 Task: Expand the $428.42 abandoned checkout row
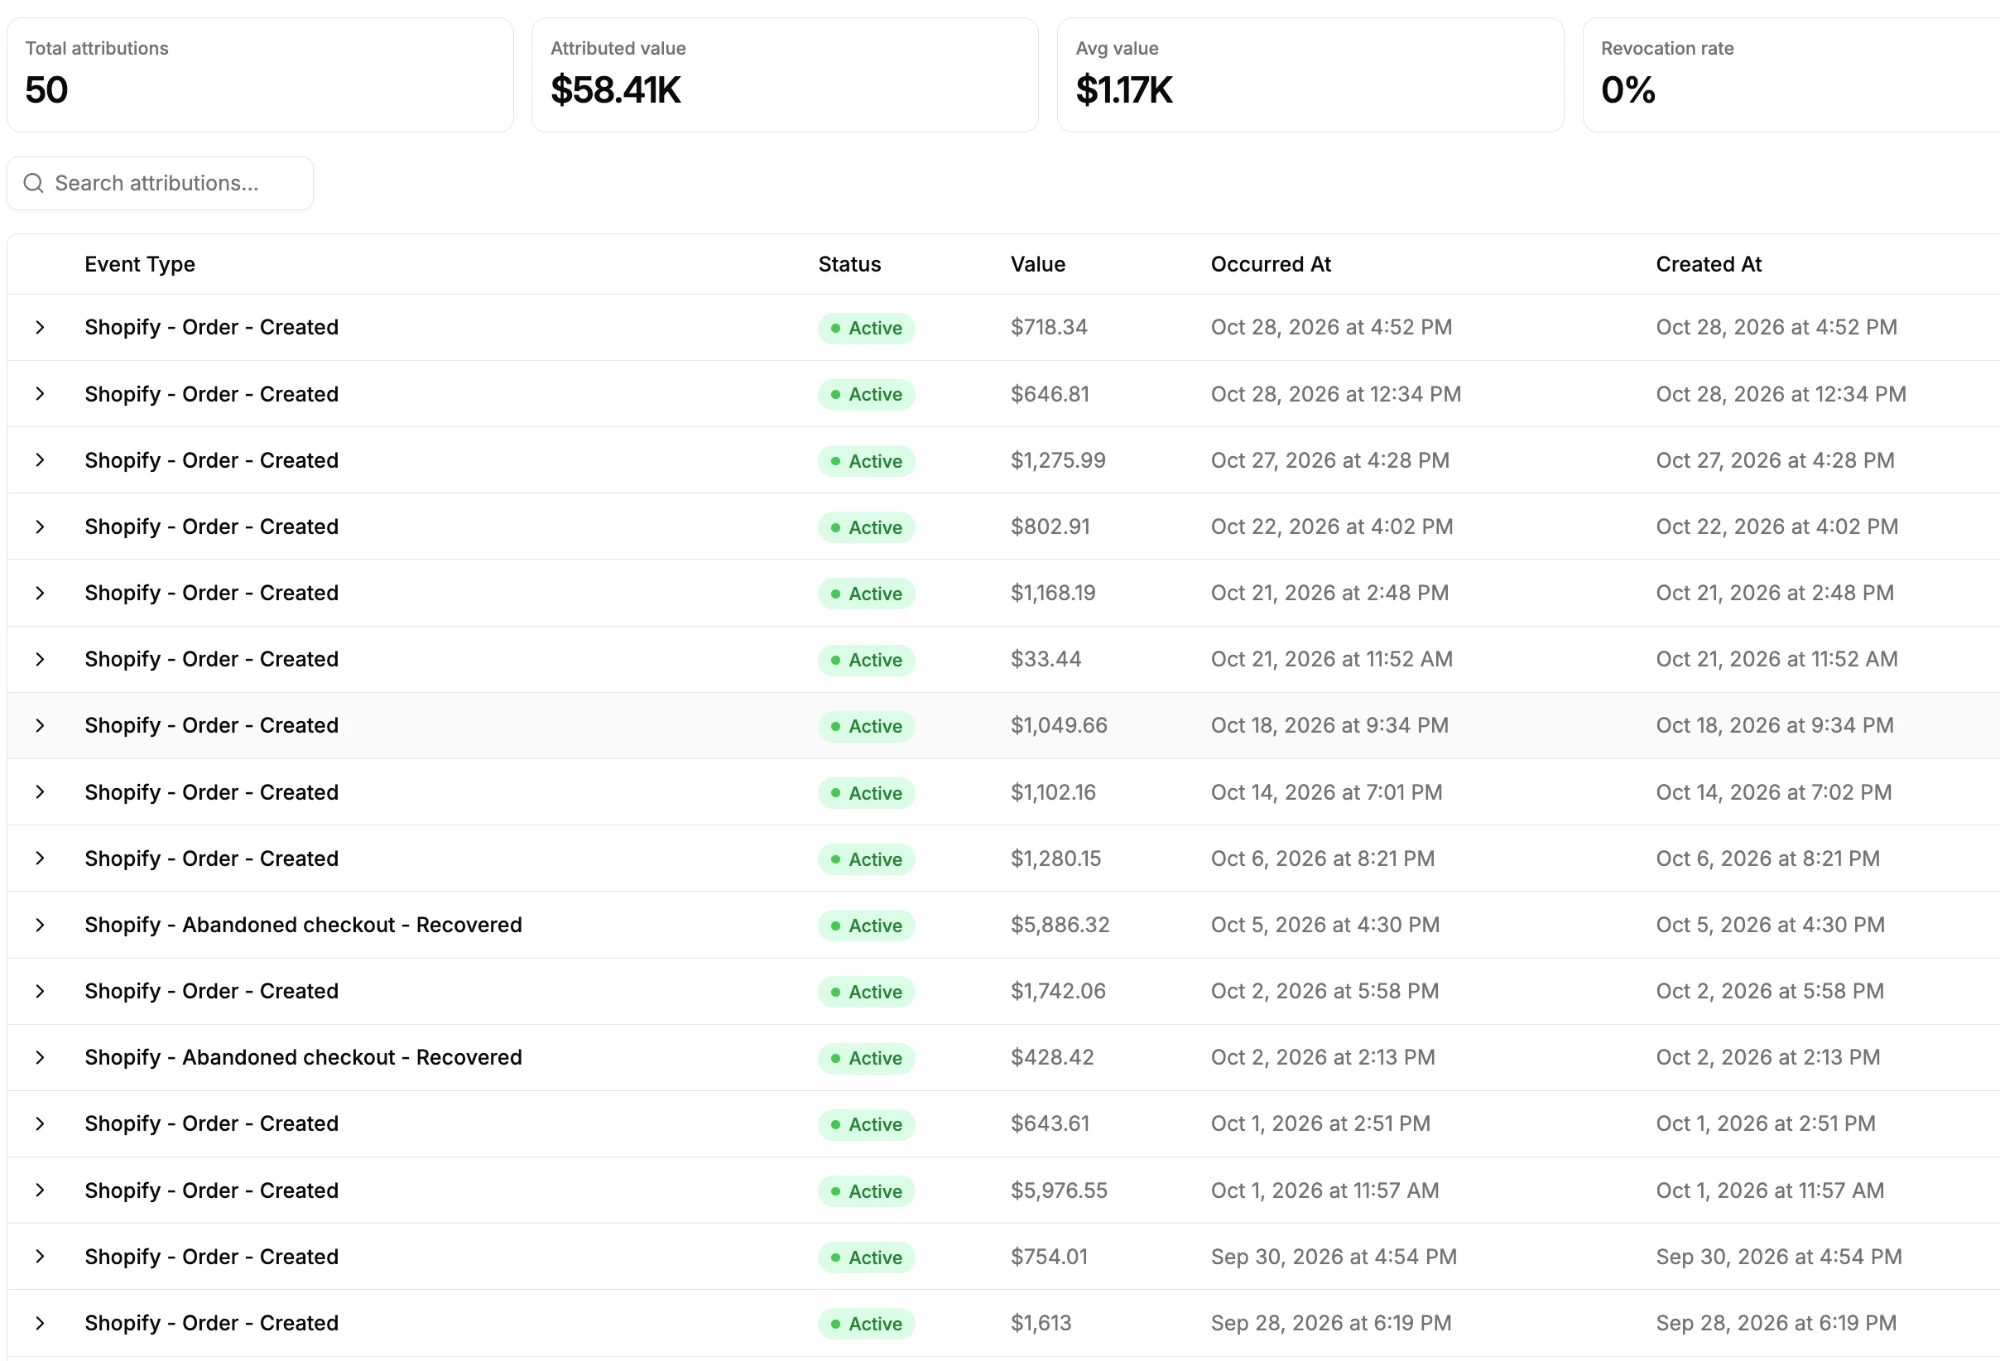click(40, 1057)
